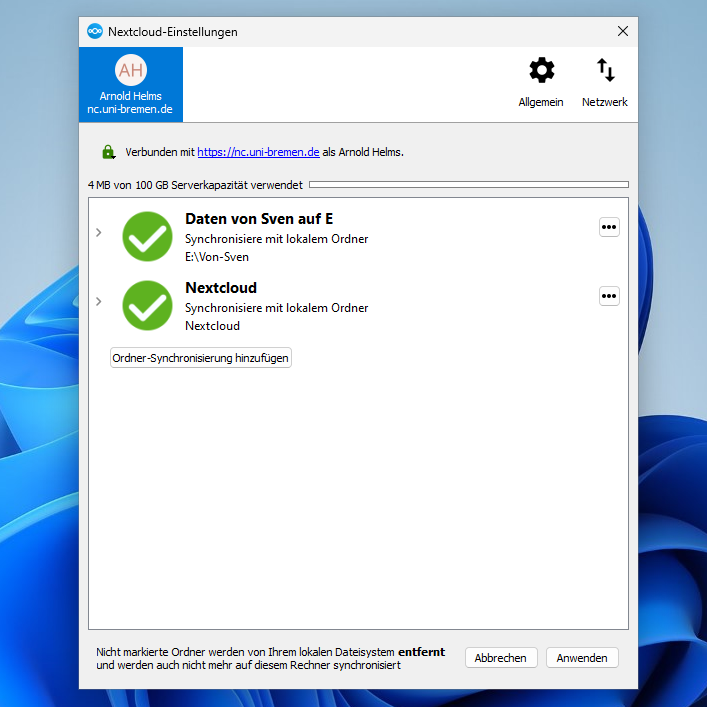Viewport: 707px width, 707px height.
Task: Expand the Nextcloud sync folder tree
Action: point(98,302)
